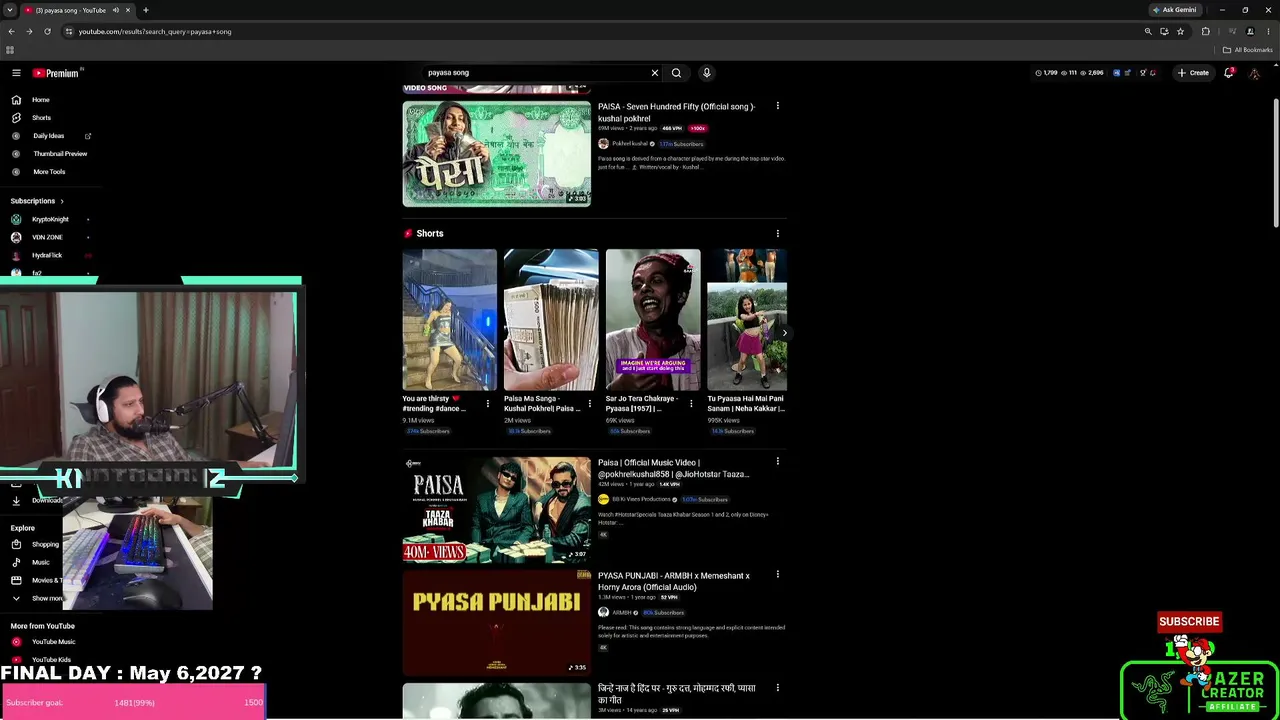Open the YouTube guide hamburger menu
Image resolution: width=1280 pixels, height=720 pixels.
pos(16,73)
